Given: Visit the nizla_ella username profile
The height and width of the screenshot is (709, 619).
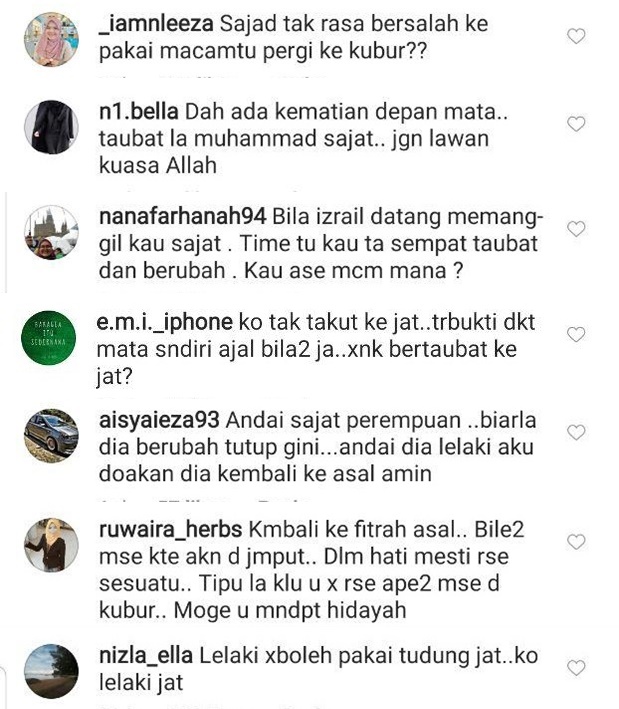Looking at the screenshot, I should [146, 656].
